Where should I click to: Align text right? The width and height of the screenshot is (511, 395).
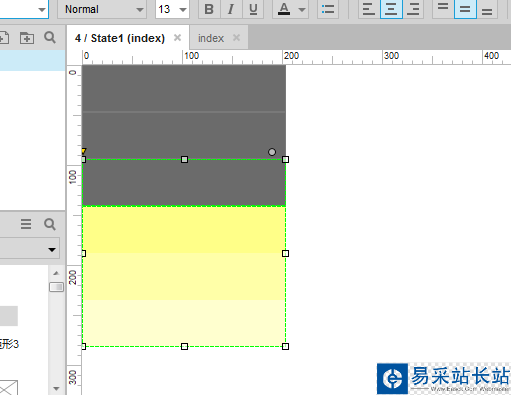413,9
